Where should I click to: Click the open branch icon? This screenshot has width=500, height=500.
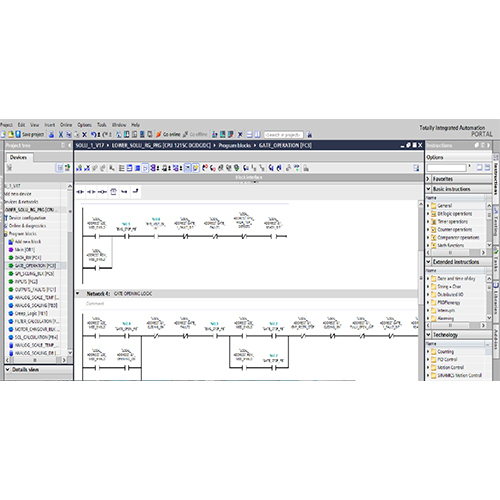click(x=124, y=192)
